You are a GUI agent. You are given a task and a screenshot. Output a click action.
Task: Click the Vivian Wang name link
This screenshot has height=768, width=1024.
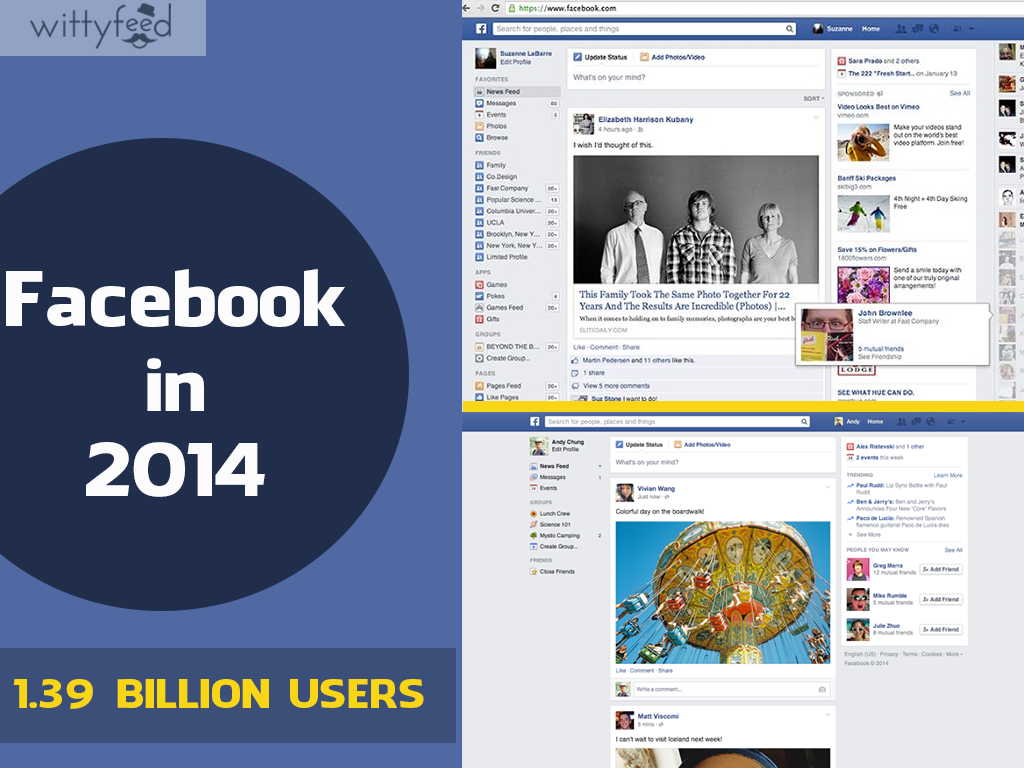656,488
